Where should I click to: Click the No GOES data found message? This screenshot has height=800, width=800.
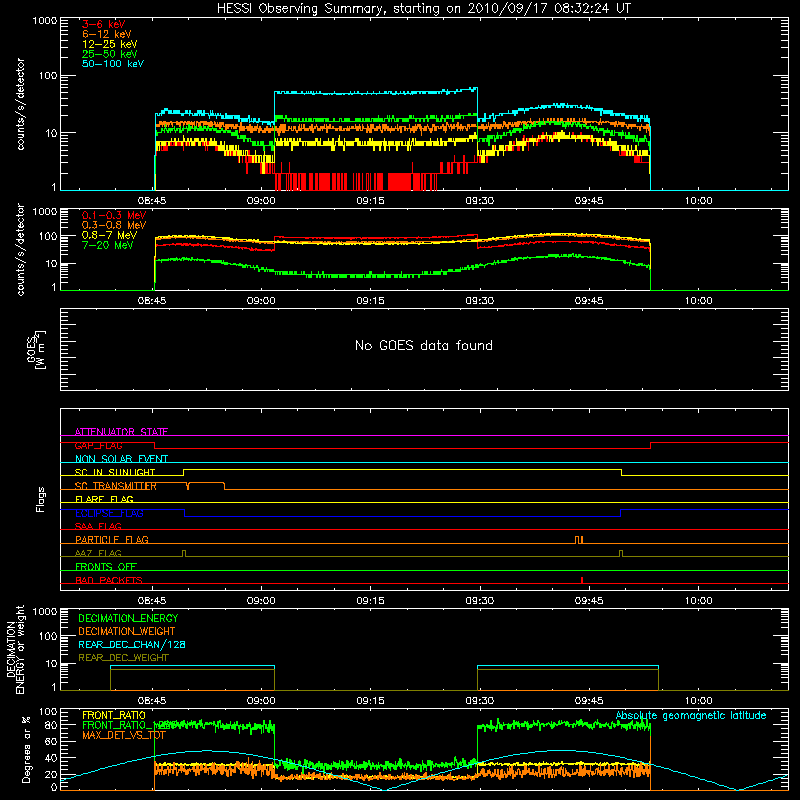pos(423,345)
